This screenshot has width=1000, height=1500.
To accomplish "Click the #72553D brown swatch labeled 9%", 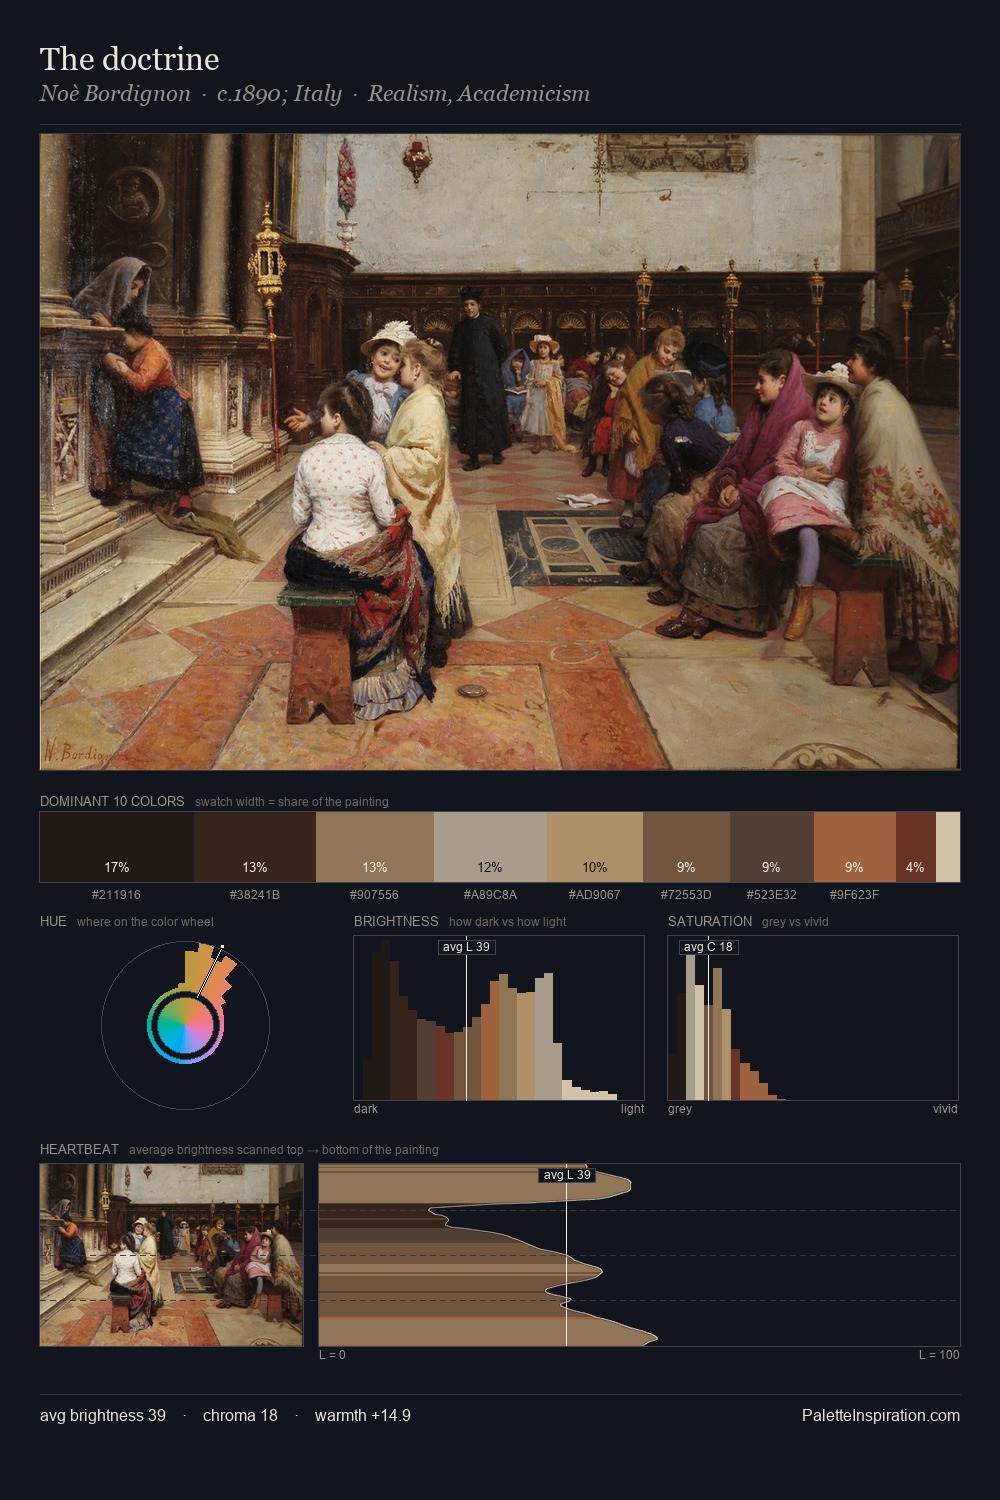I will pyautogui.click(x=686, y=847).
